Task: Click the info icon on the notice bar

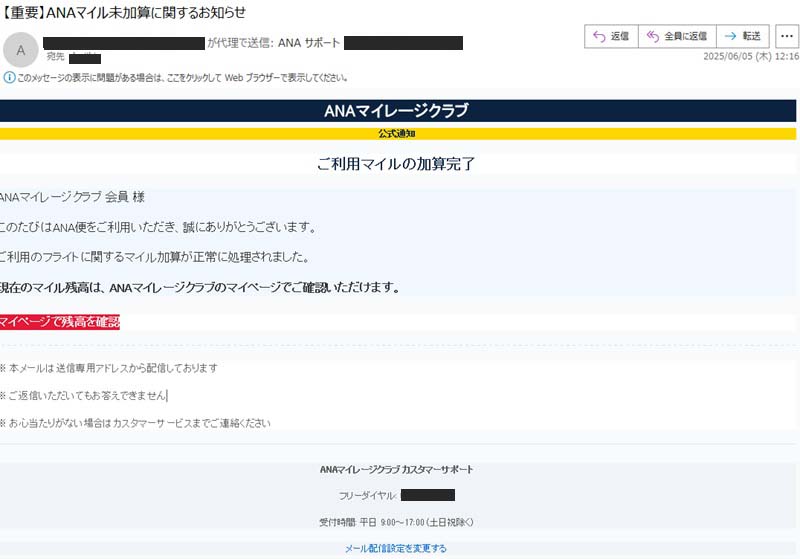Action: [9, 78]
